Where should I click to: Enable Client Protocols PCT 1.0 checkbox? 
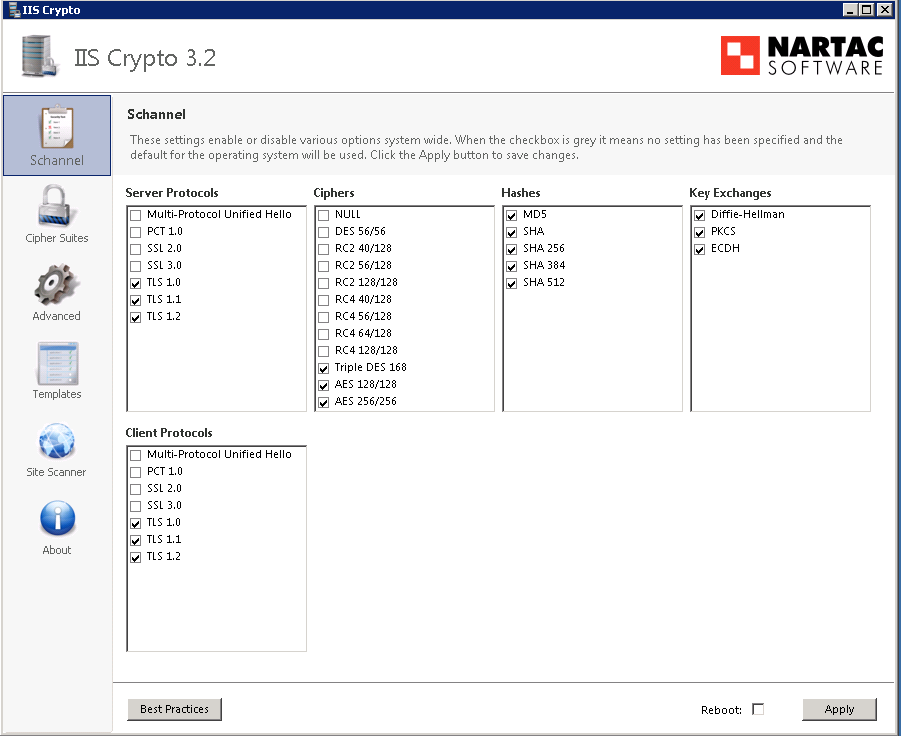136,472
